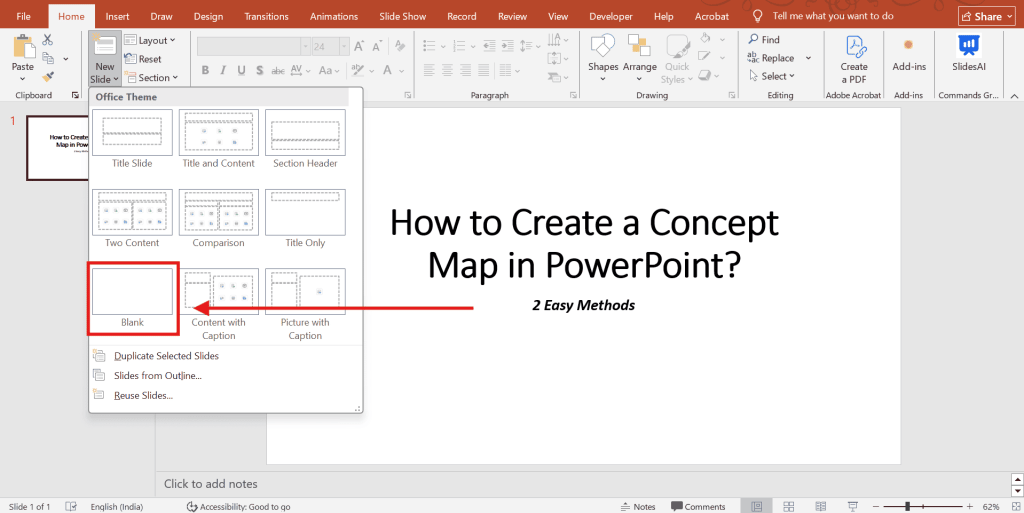
Task: Open the font size dropdown
Action: tap(344, 46)
